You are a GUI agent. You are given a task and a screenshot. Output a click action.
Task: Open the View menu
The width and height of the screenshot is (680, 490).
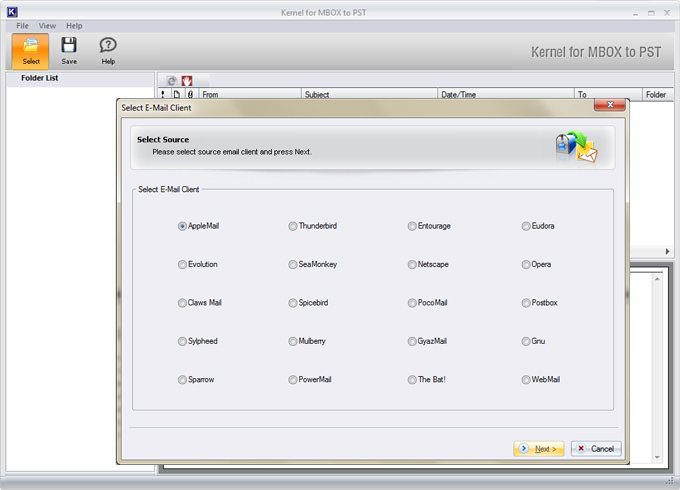click(47, 26)
